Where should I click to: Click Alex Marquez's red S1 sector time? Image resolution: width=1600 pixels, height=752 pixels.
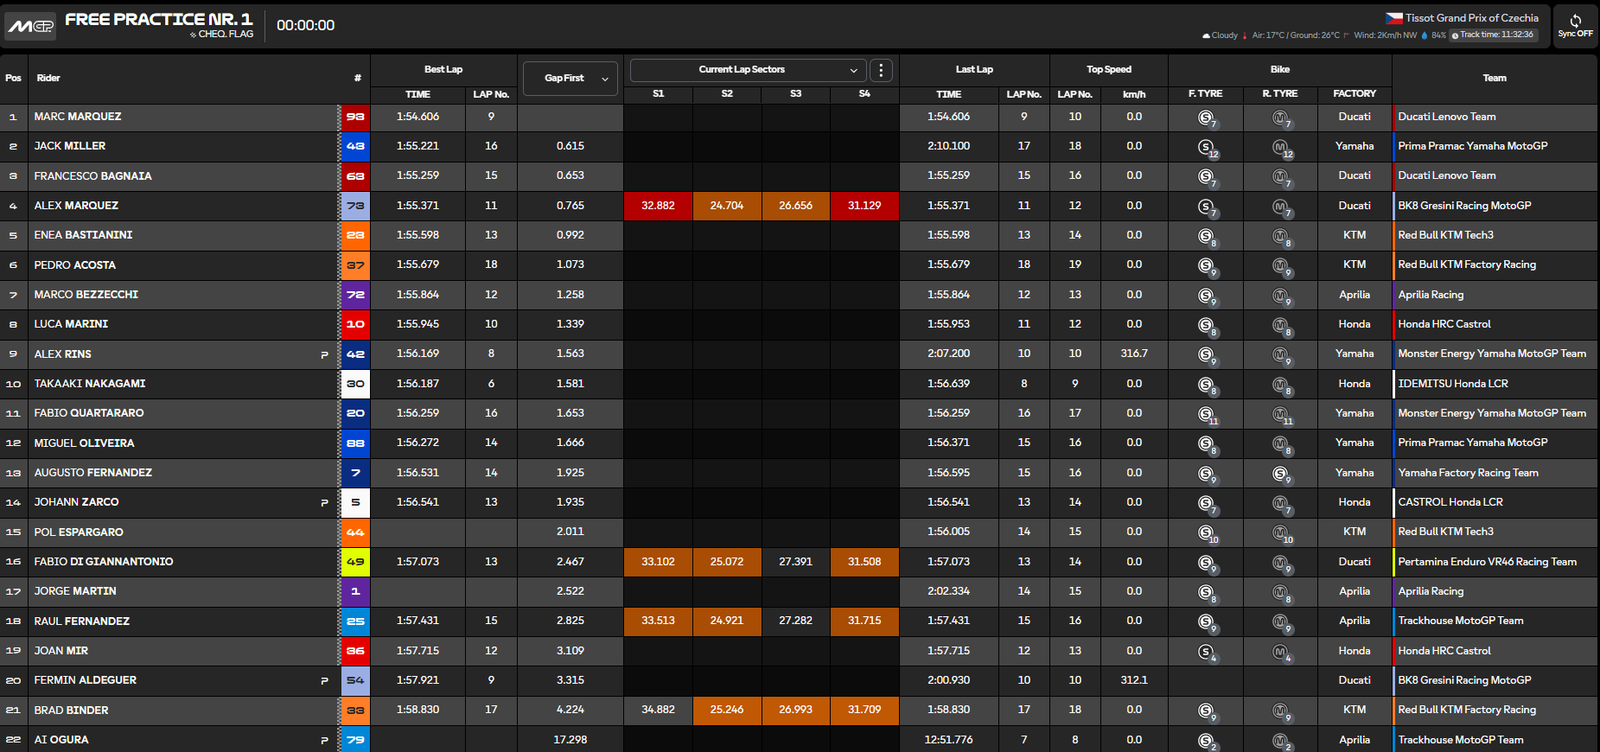[658, 206]
